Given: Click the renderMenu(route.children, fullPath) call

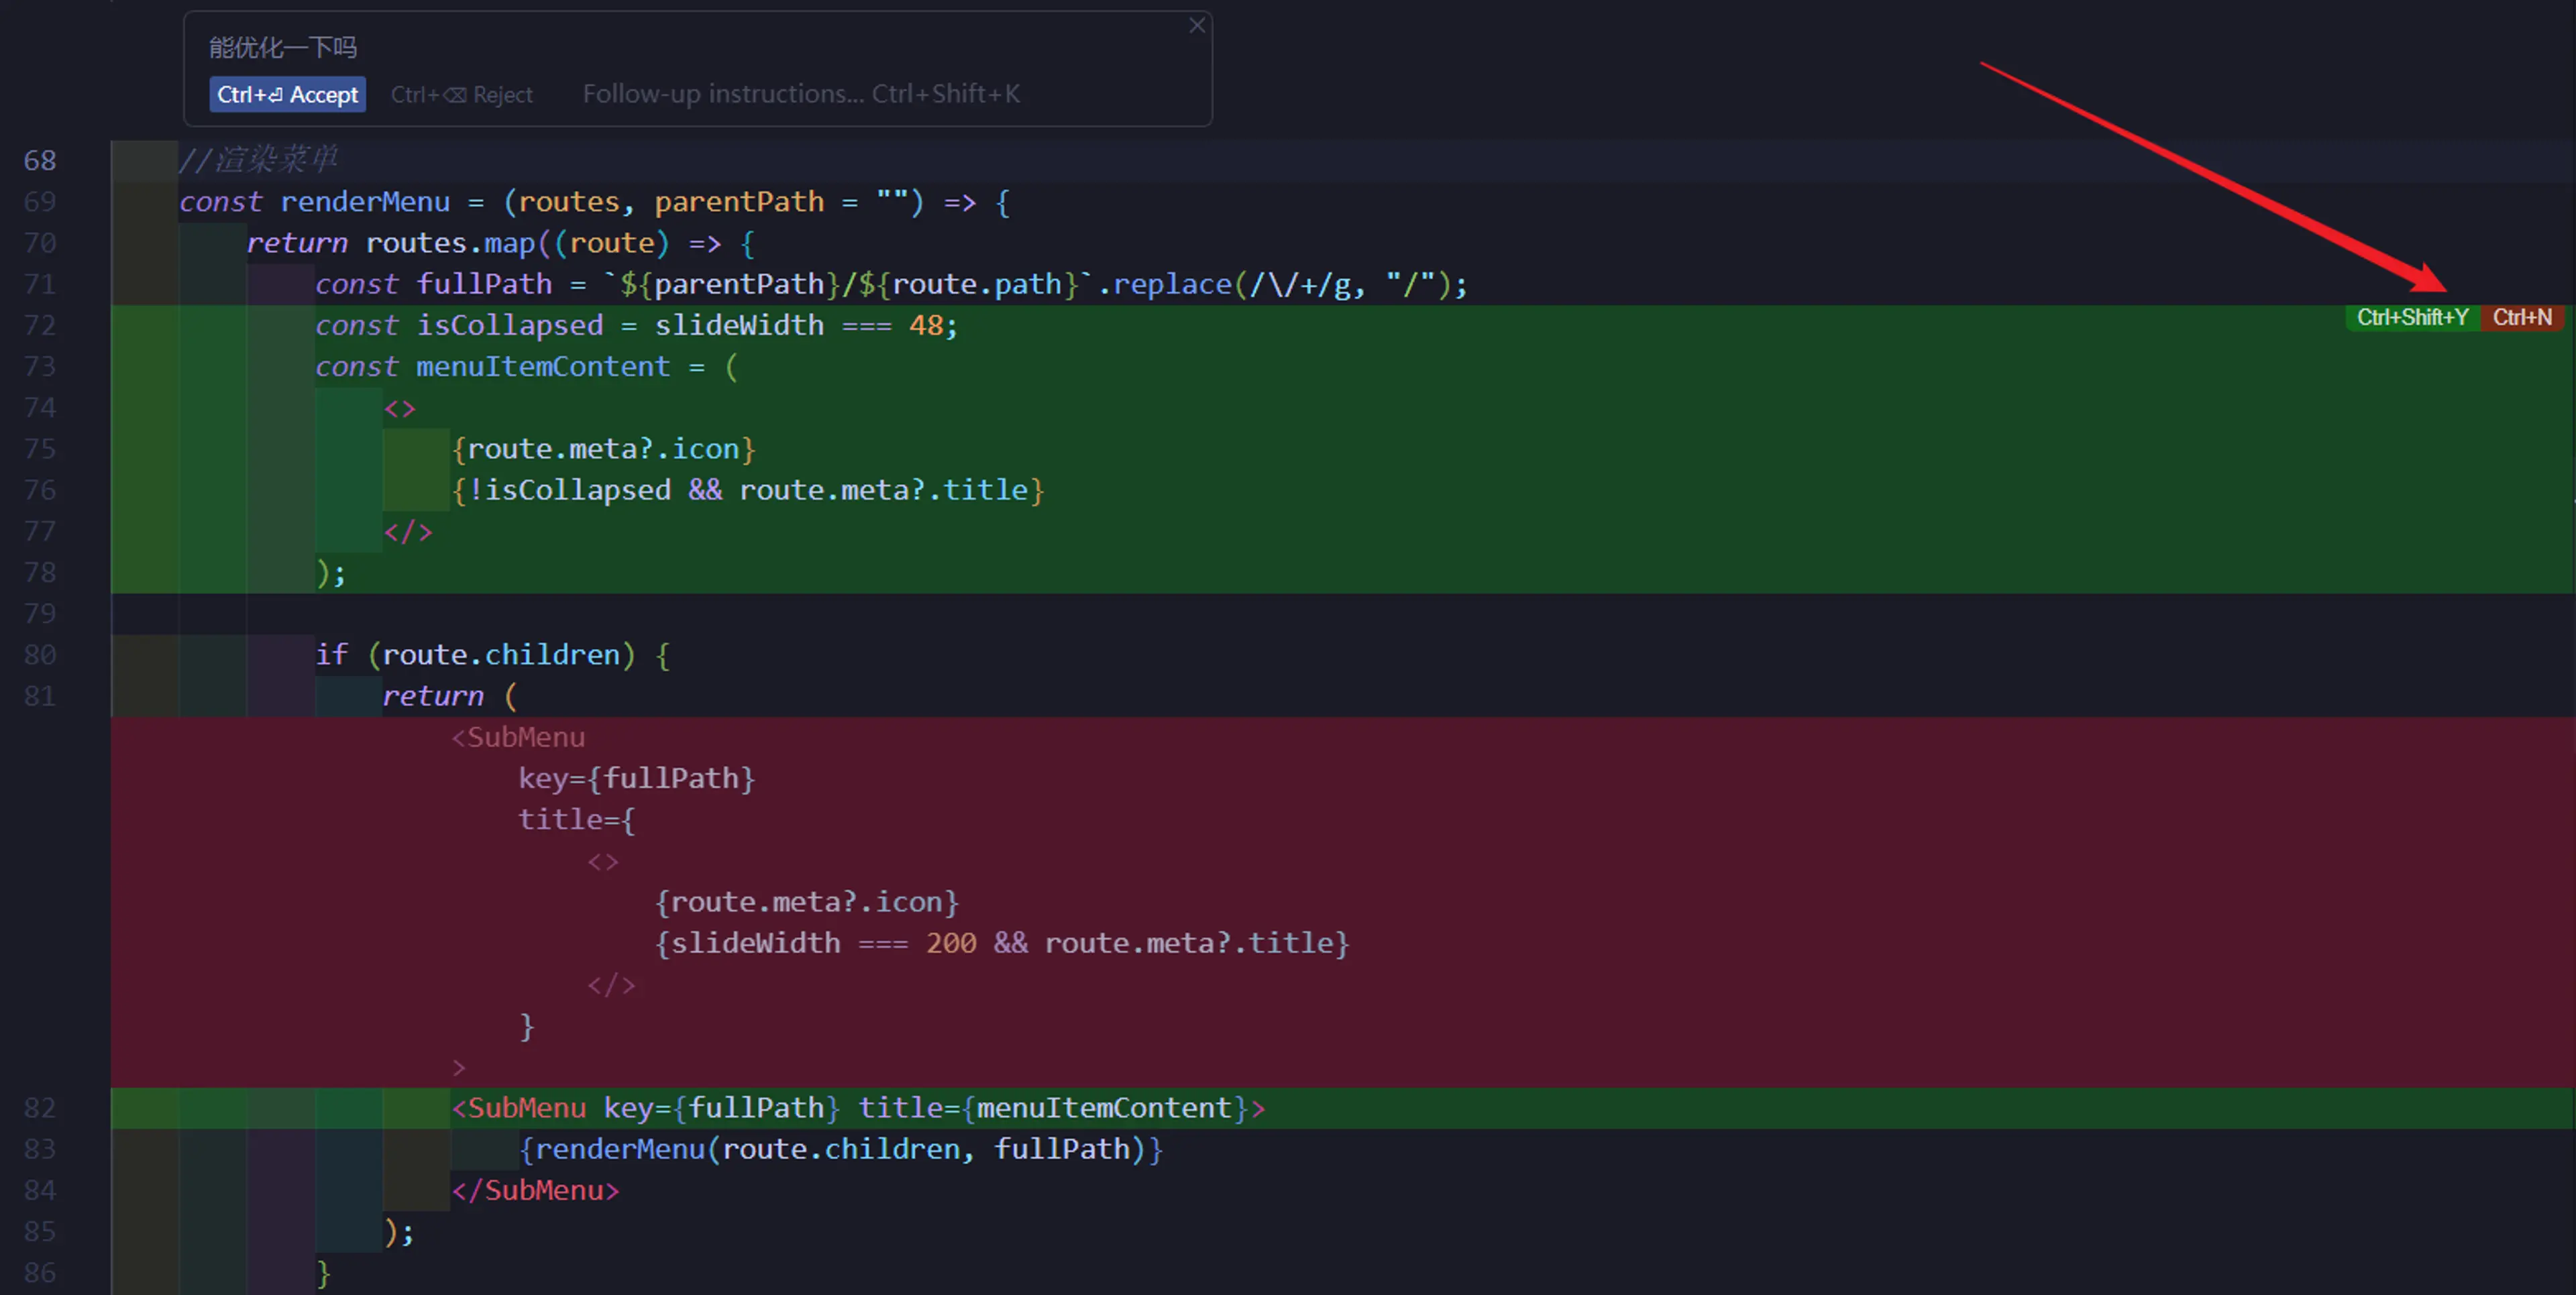Looking at the screenshot, I should [840, 1149].
